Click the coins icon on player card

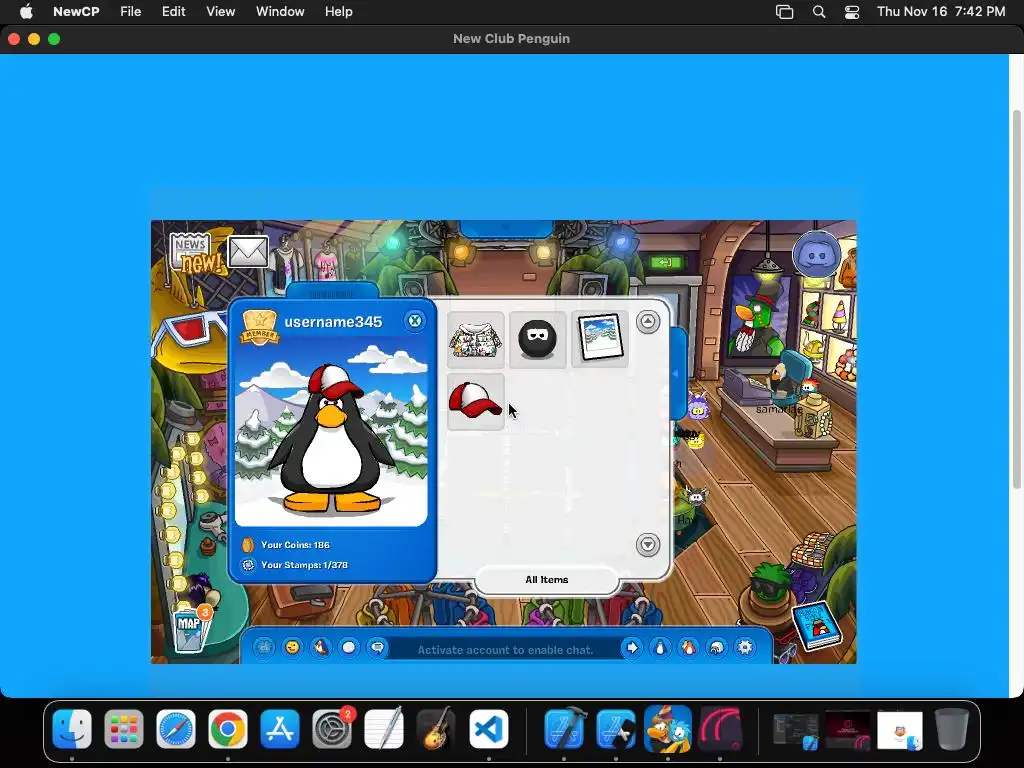pyautogui.click(x=248, y=545)
